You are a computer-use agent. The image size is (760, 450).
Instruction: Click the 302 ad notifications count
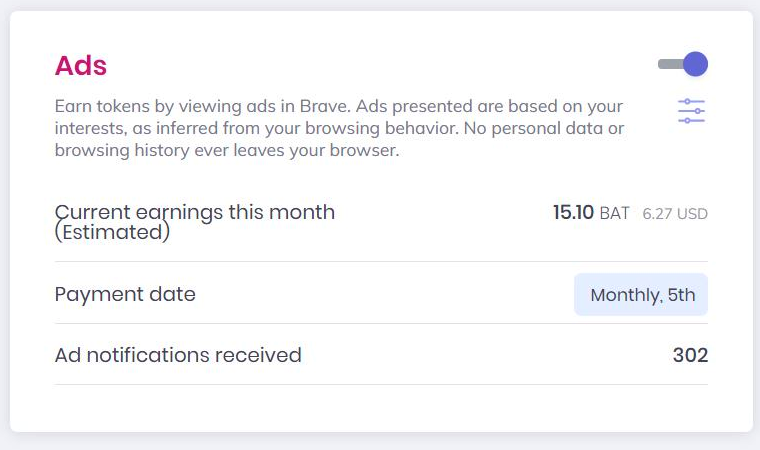[x=690, y=355]
